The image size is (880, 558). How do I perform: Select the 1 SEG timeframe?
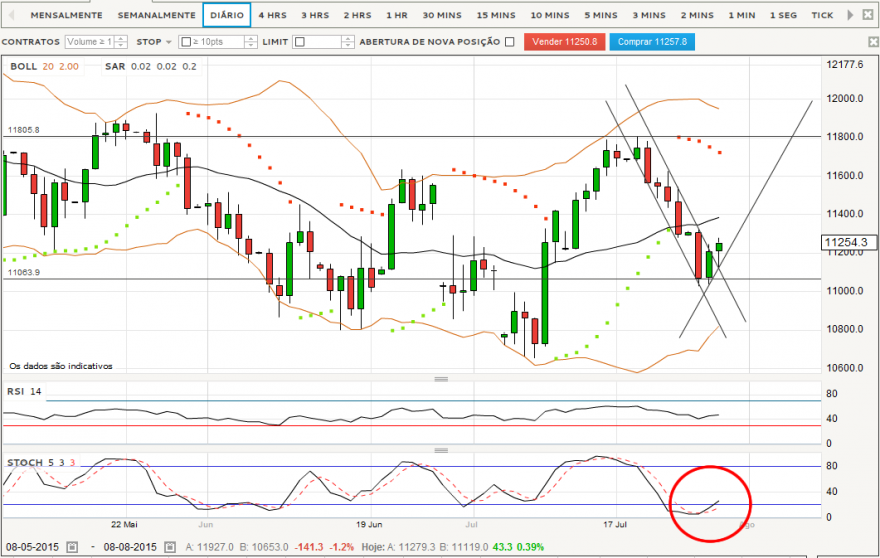(x=783, y=15)
